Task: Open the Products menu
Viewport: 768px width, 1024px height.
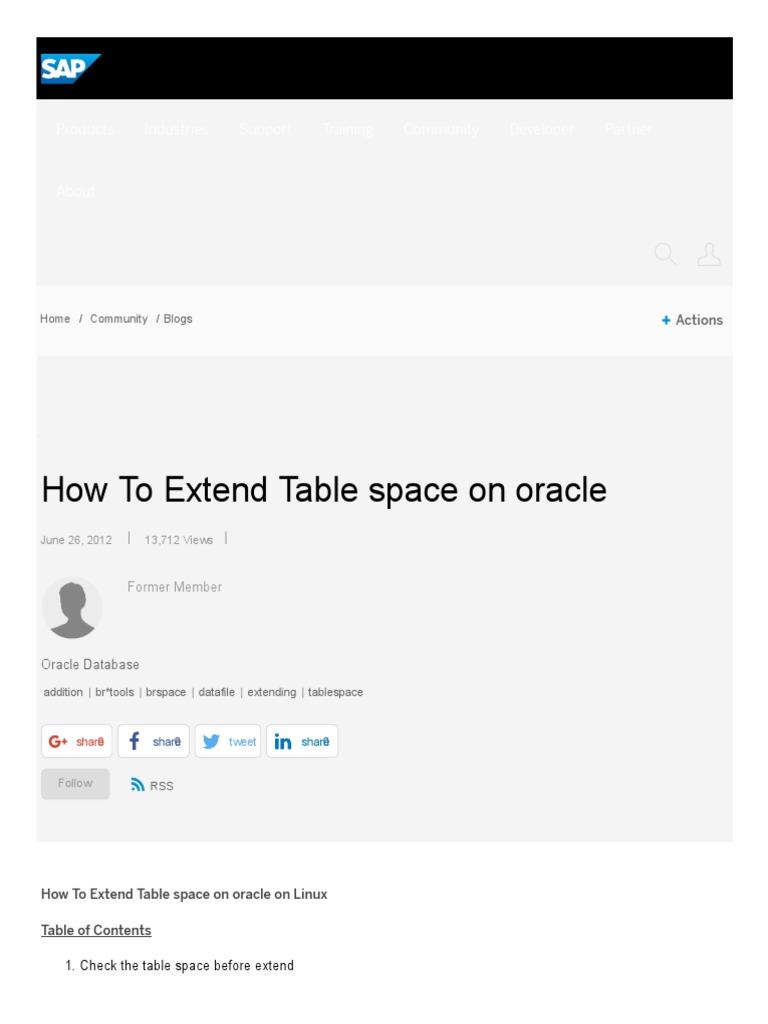Action: click(85, 129)
